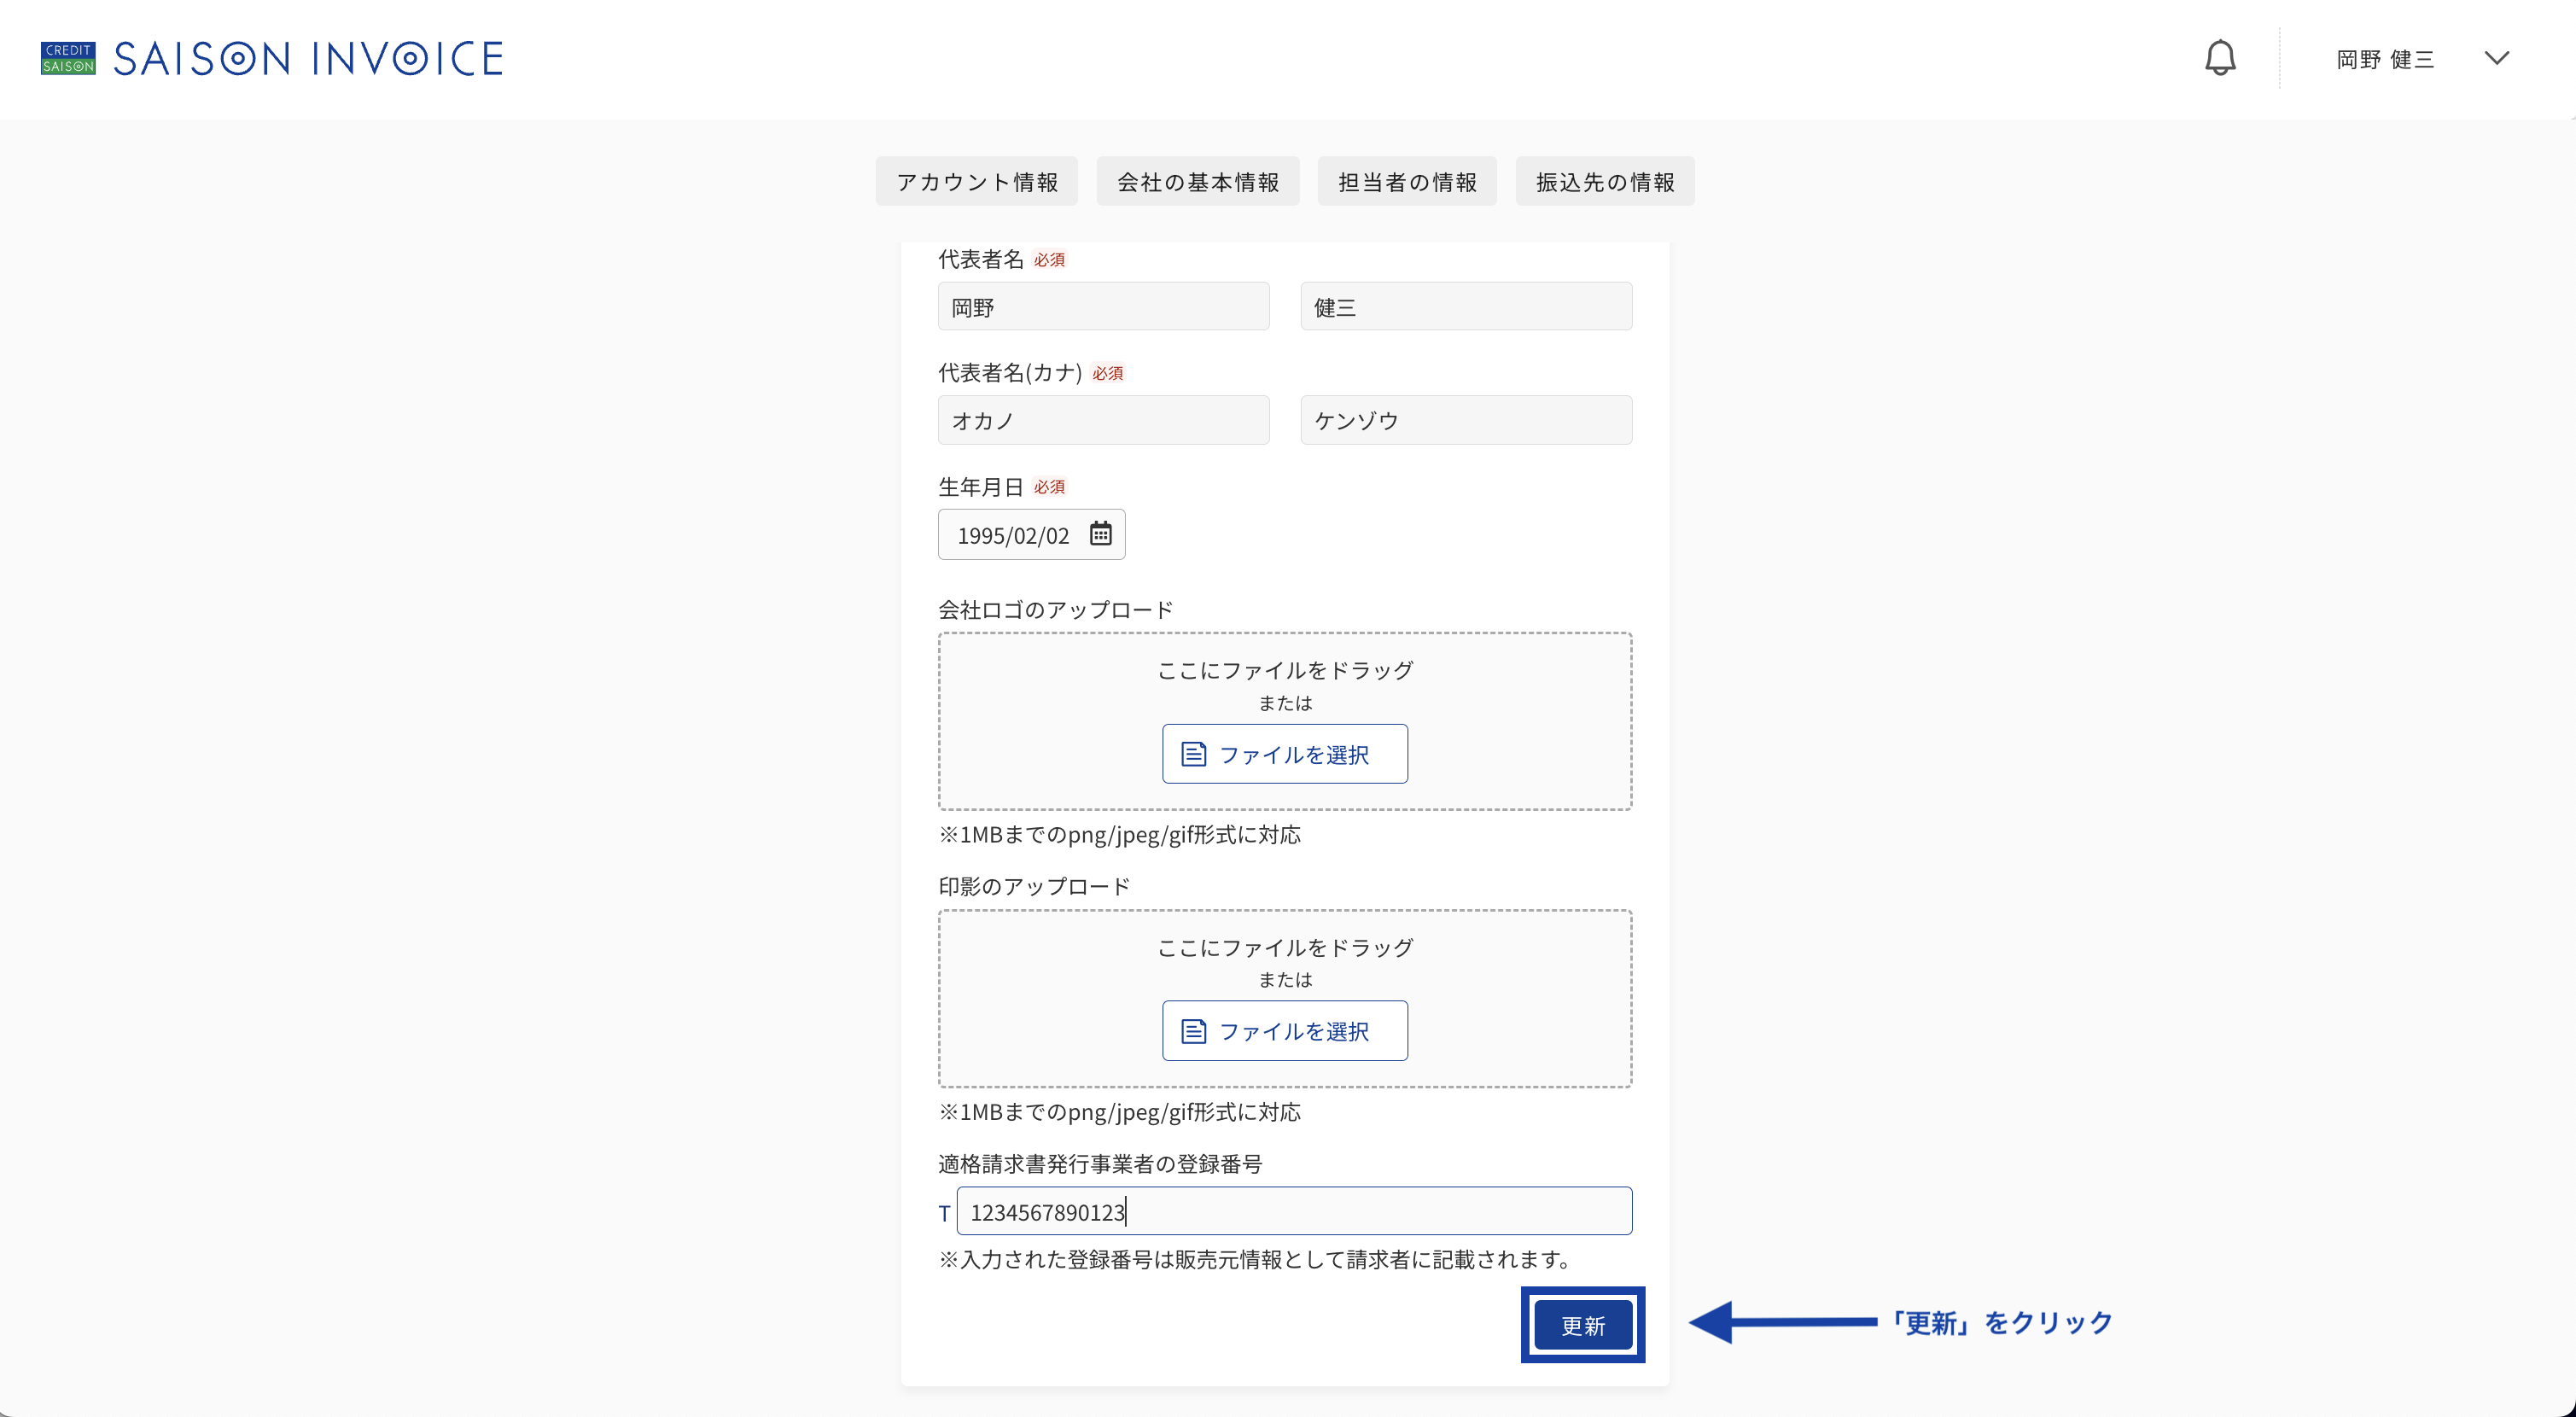Choose file for company logo upload
The image size is (2576, 1417).
pyautogui.click(x=1285, y=754)
